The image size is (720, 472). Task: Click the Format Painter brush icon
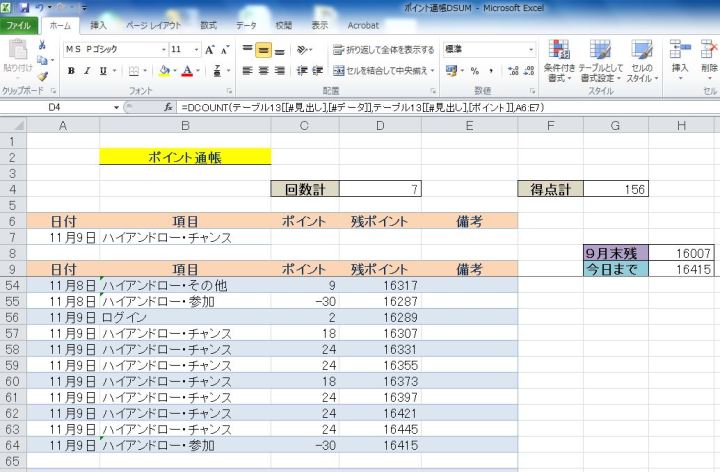(42, 76)
